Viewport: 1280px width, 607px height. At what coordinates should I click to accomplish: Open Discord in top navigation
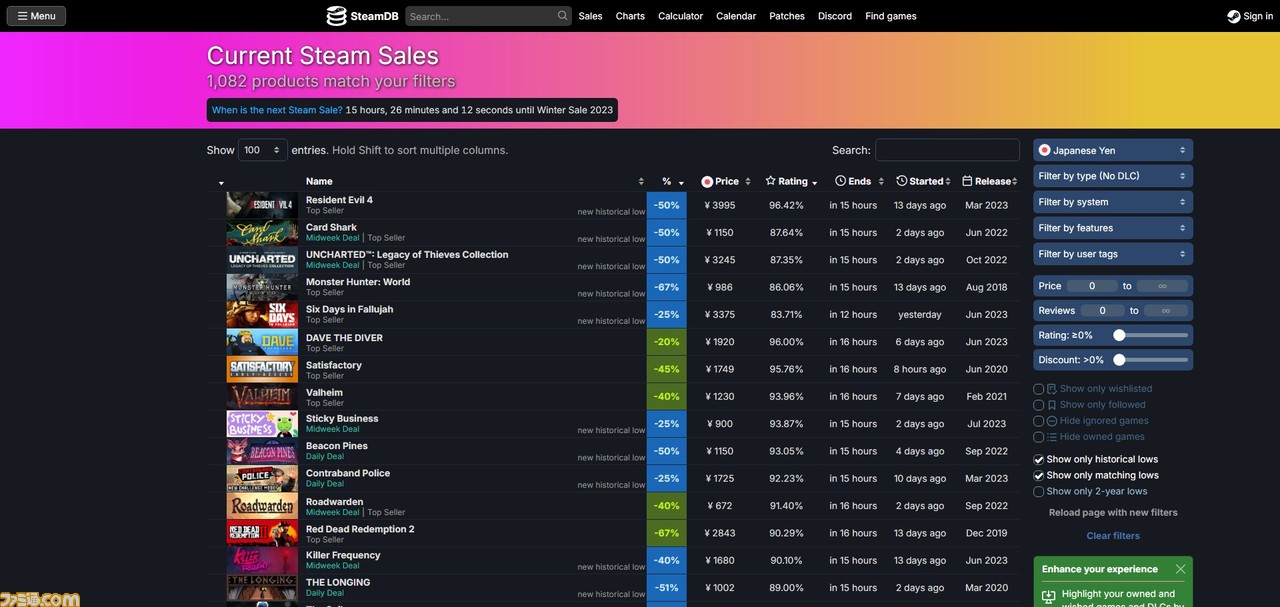[835, 16]
